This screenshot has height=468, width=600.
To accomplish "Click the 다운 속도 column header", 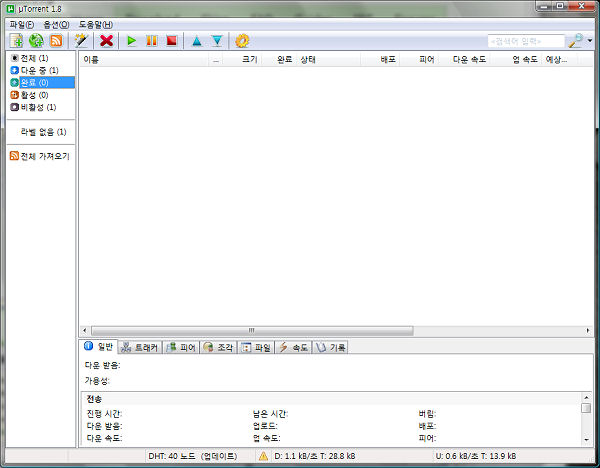I will point(465,60).
